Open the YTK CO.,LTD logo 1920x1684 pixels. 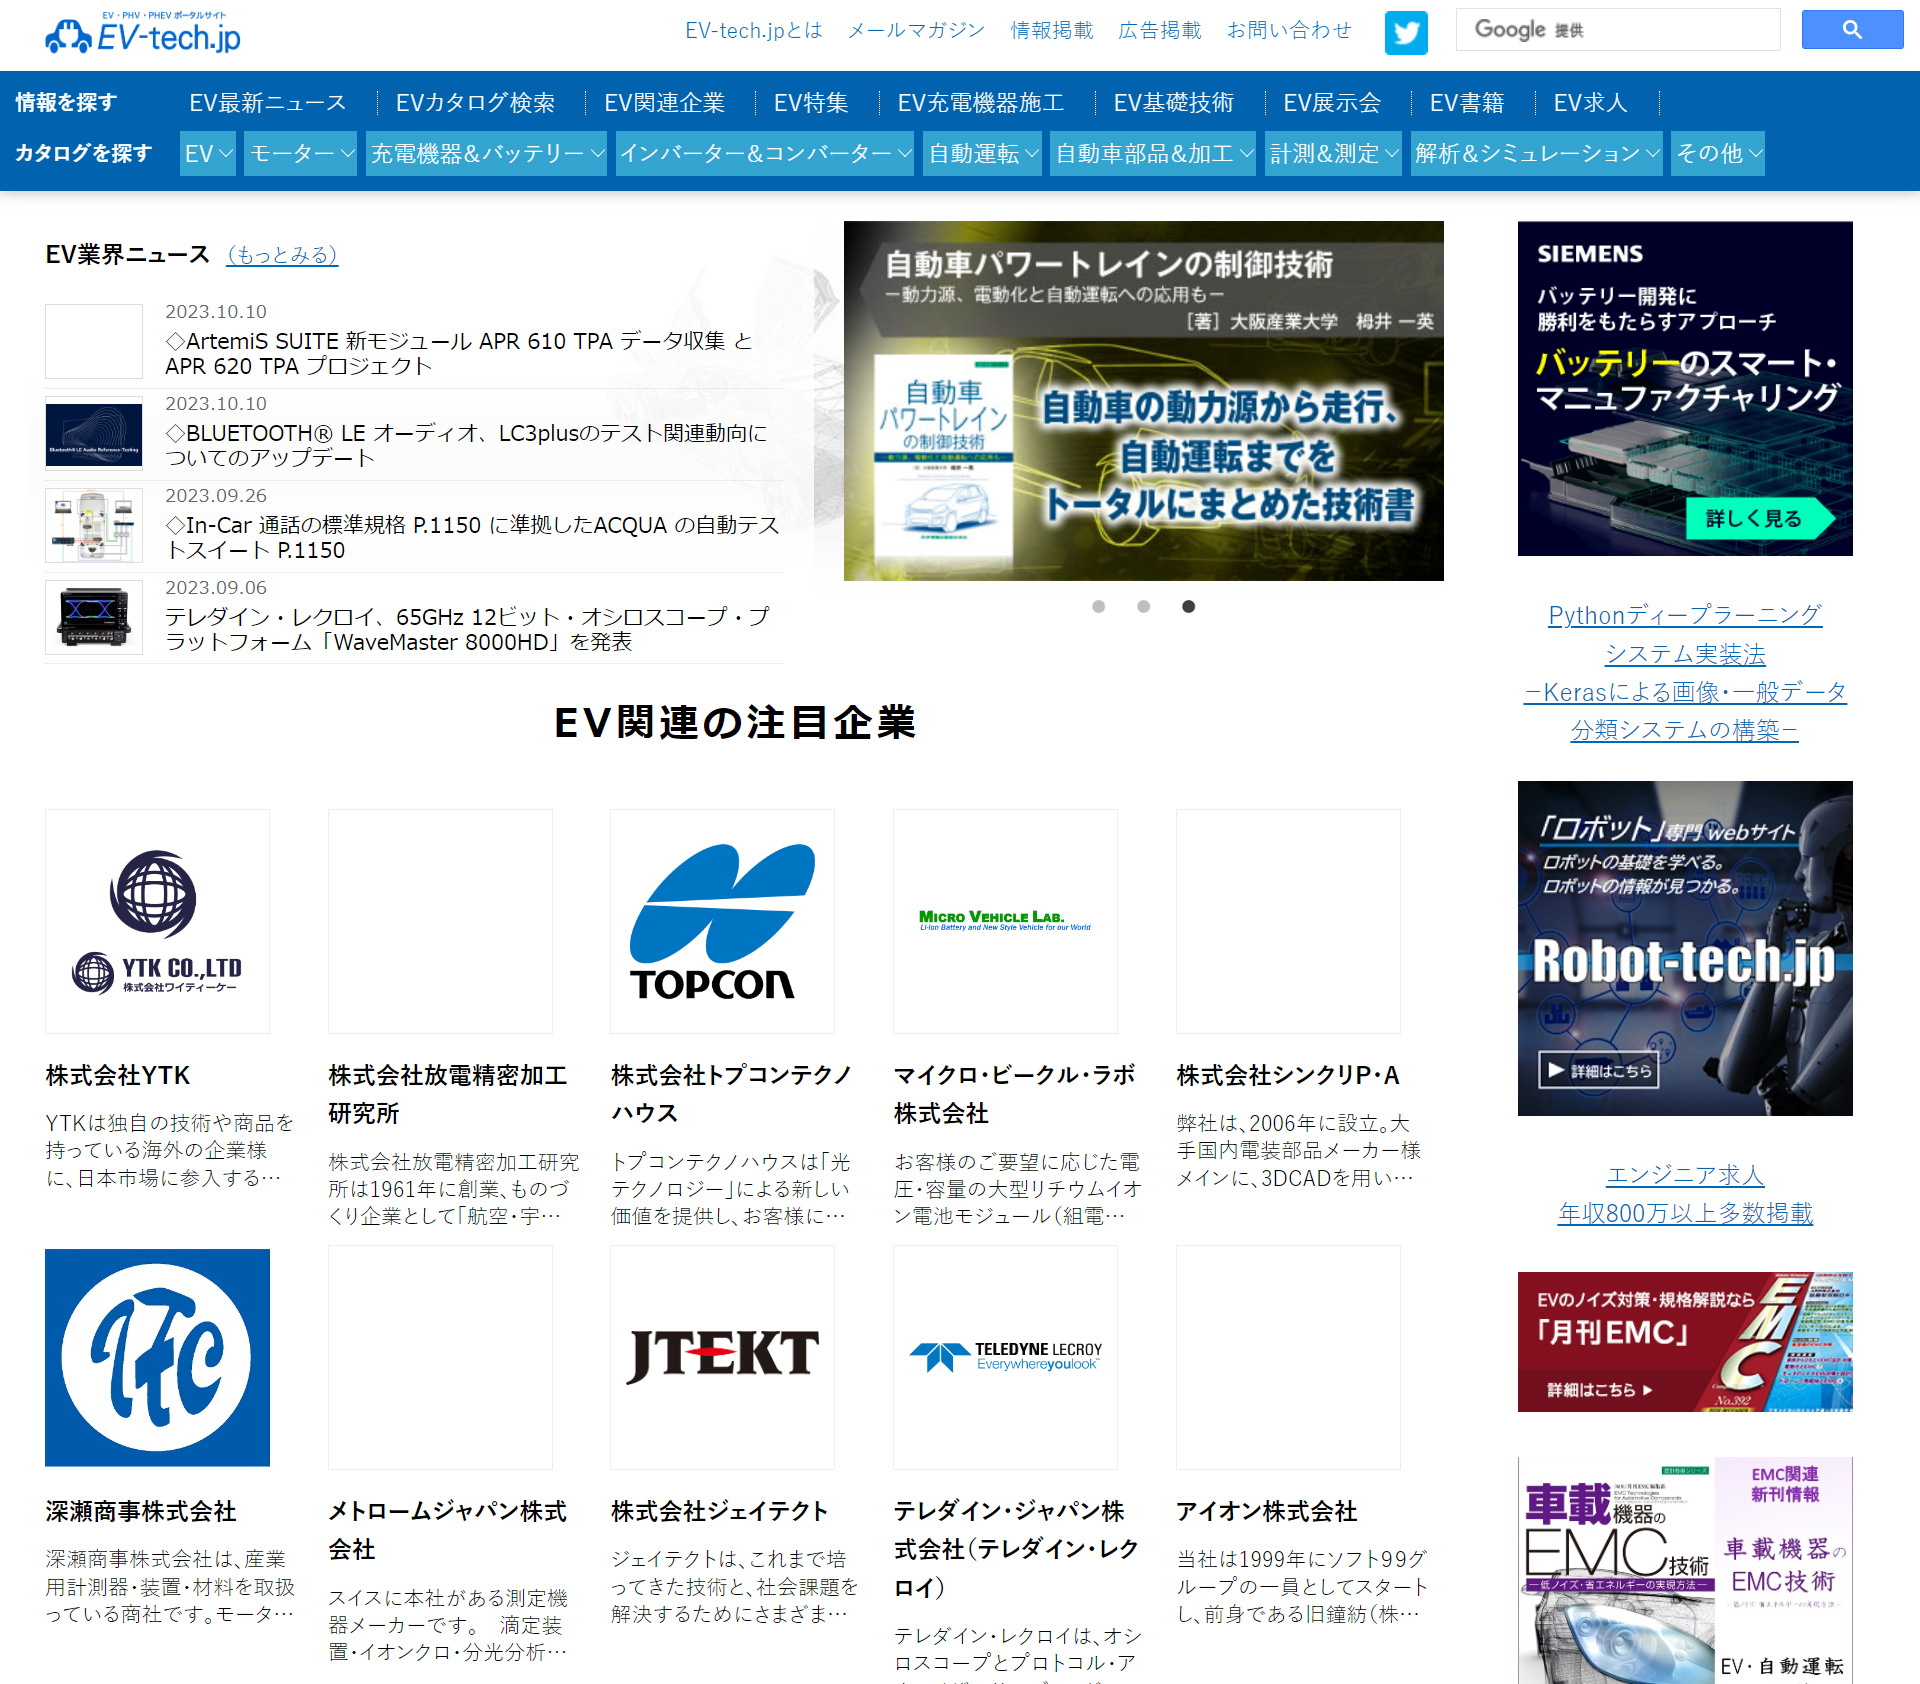[x=157, y=921]
